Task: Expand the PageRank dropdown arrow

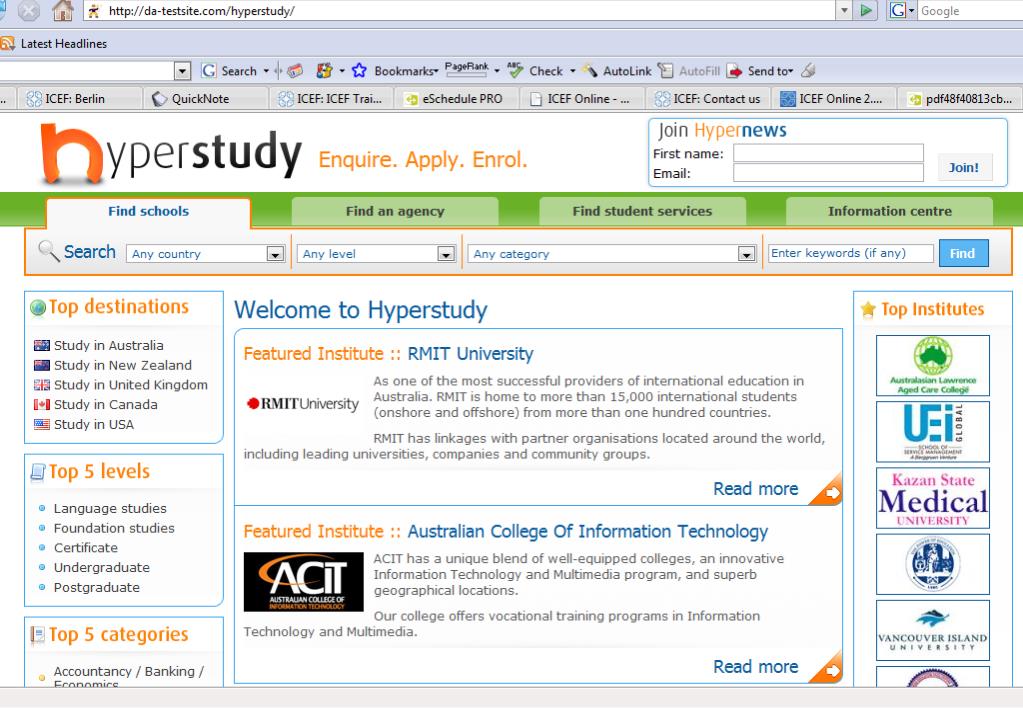Action: [497, 70]
